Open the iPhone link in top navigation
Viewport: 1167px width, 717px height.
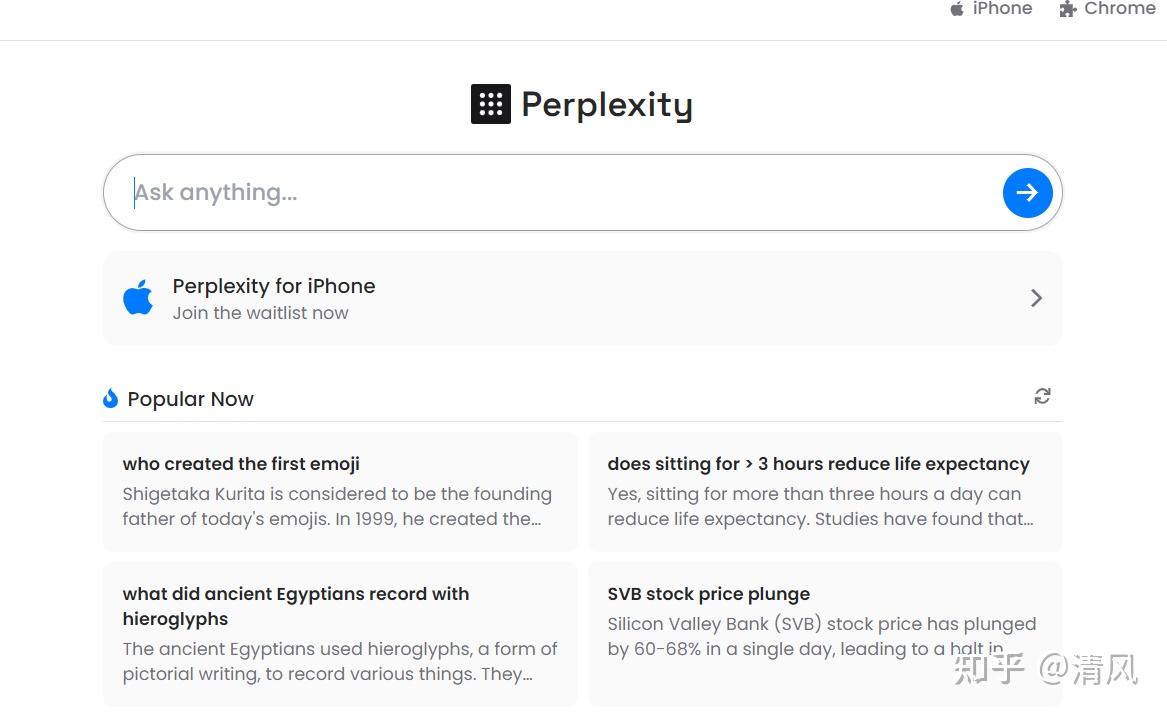tap(1002, 9)
